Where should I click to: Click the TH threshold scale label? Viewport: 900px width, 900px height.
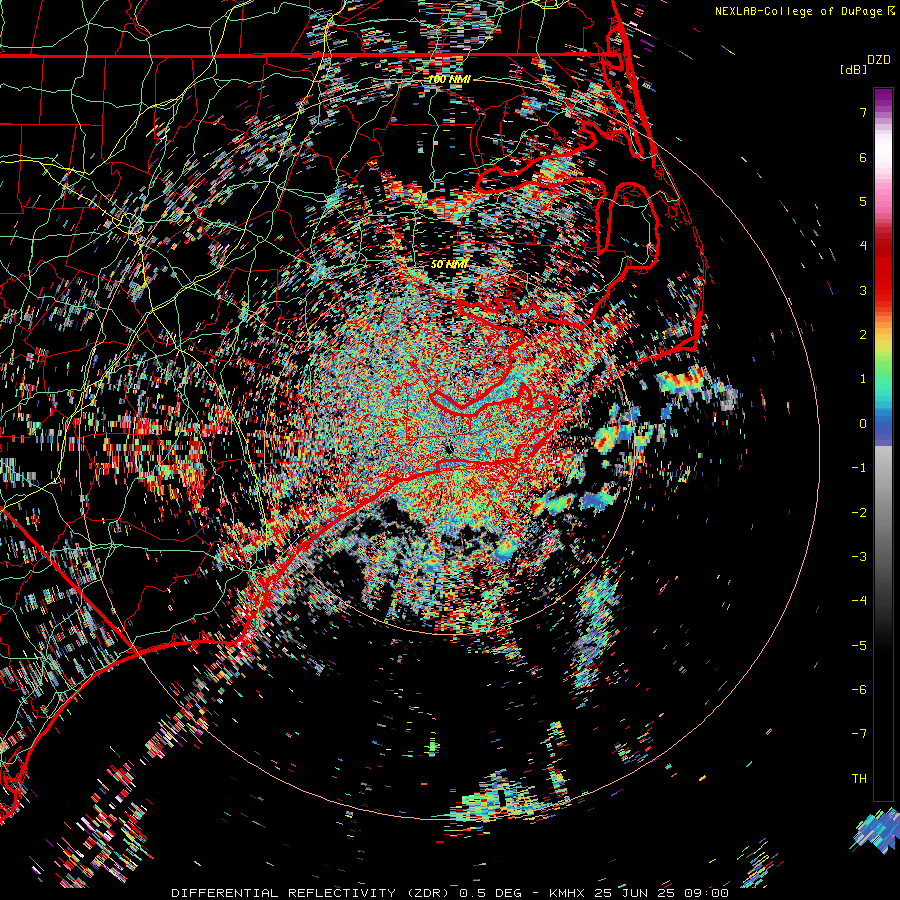[859, 779]
